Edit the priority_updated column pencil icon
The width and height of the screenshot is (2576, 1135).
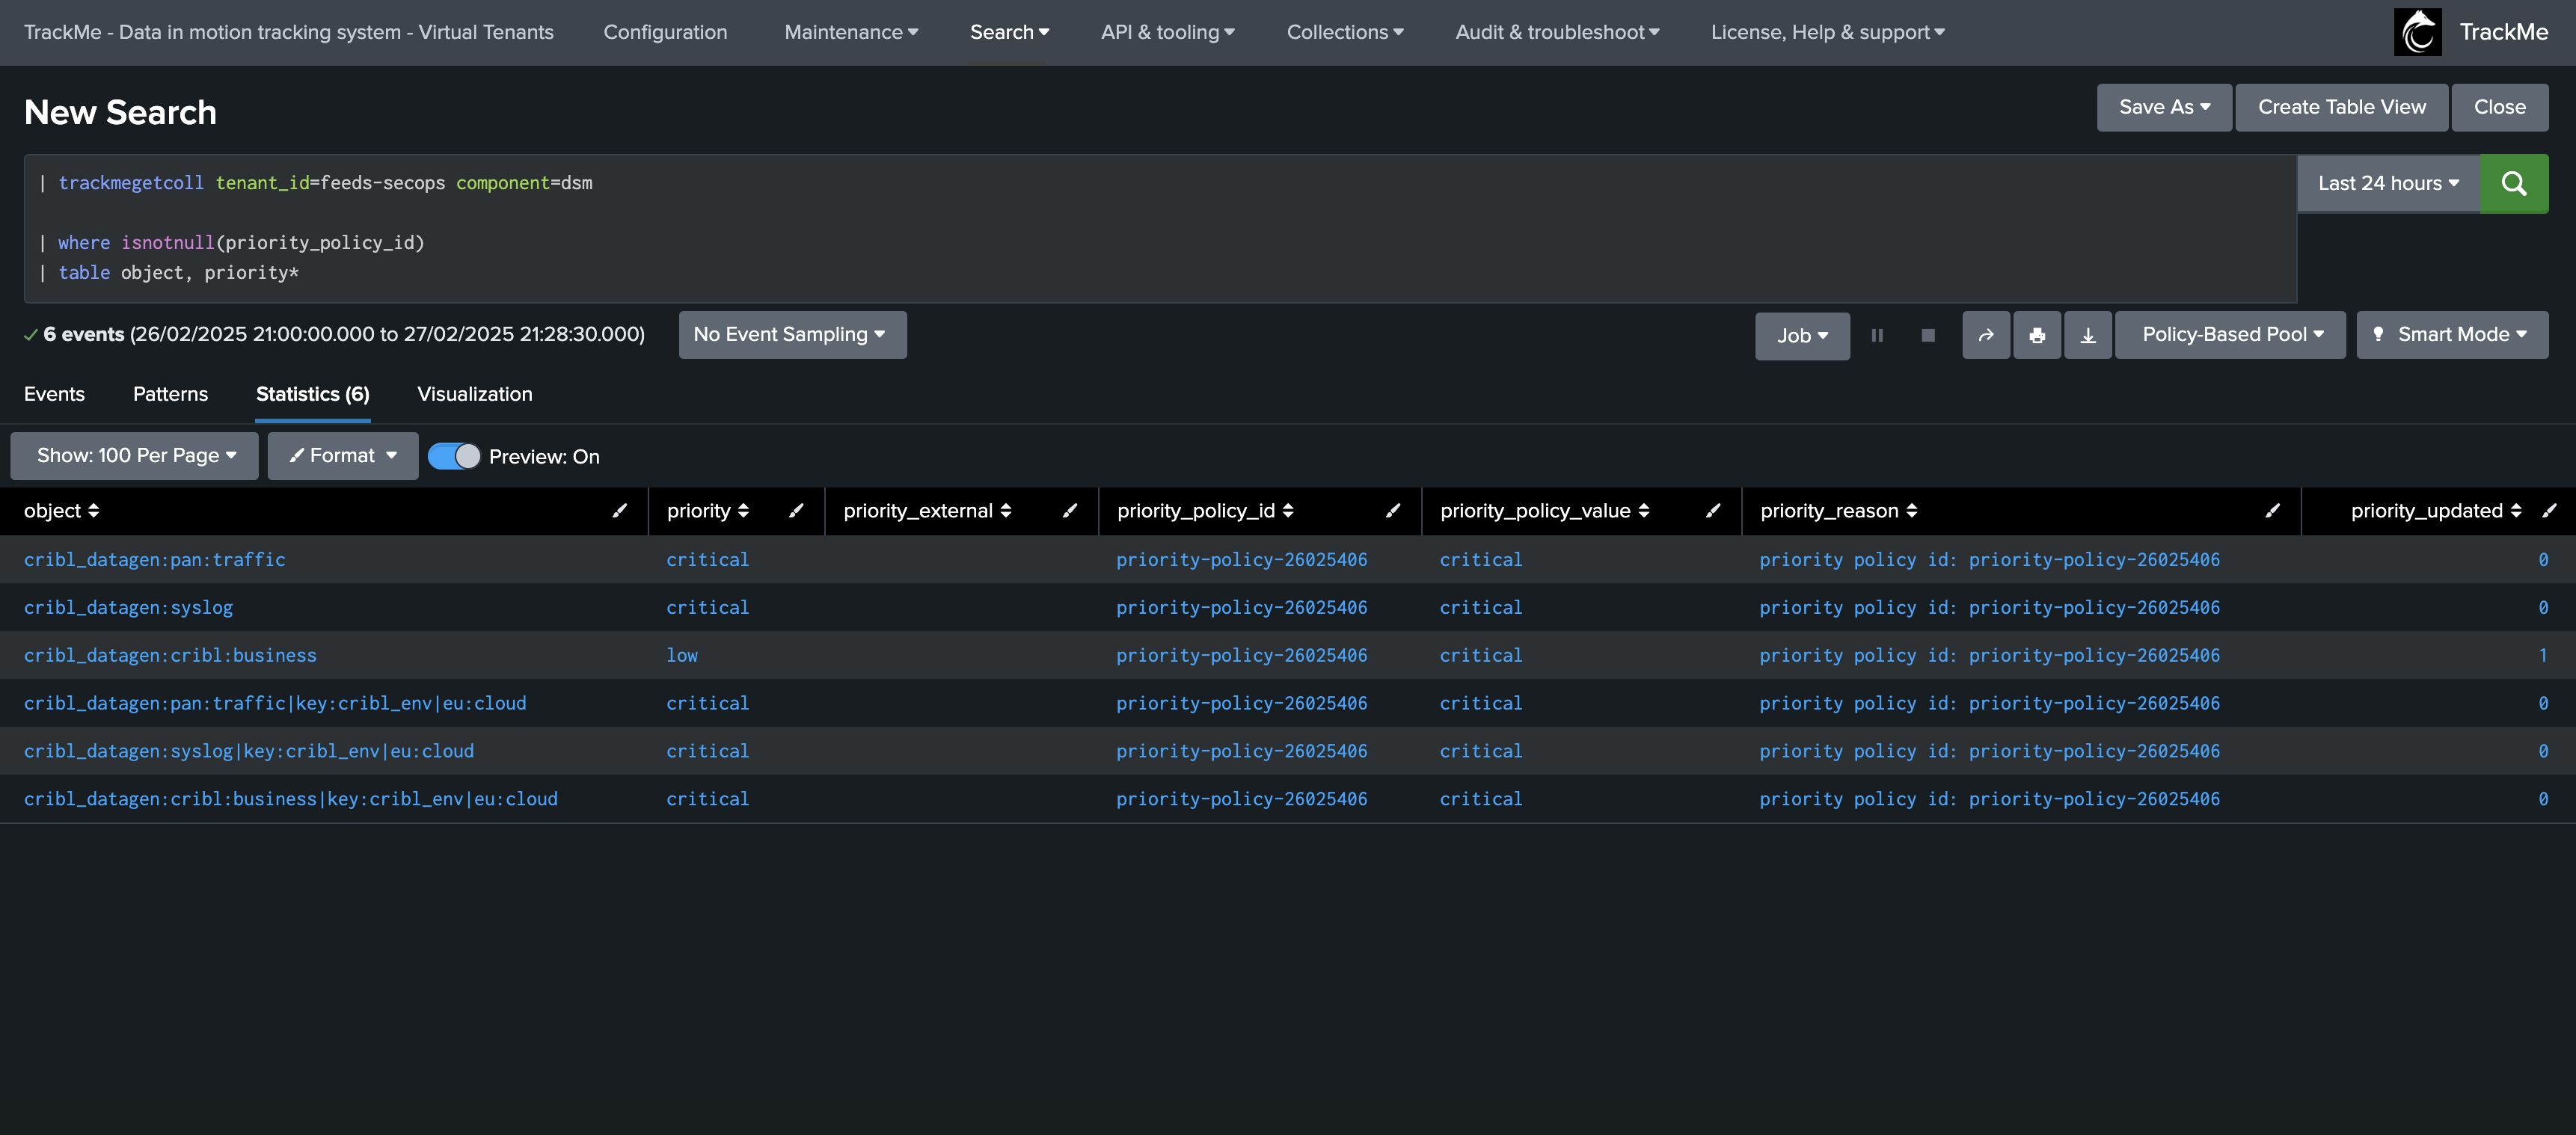click(2549, 511)
